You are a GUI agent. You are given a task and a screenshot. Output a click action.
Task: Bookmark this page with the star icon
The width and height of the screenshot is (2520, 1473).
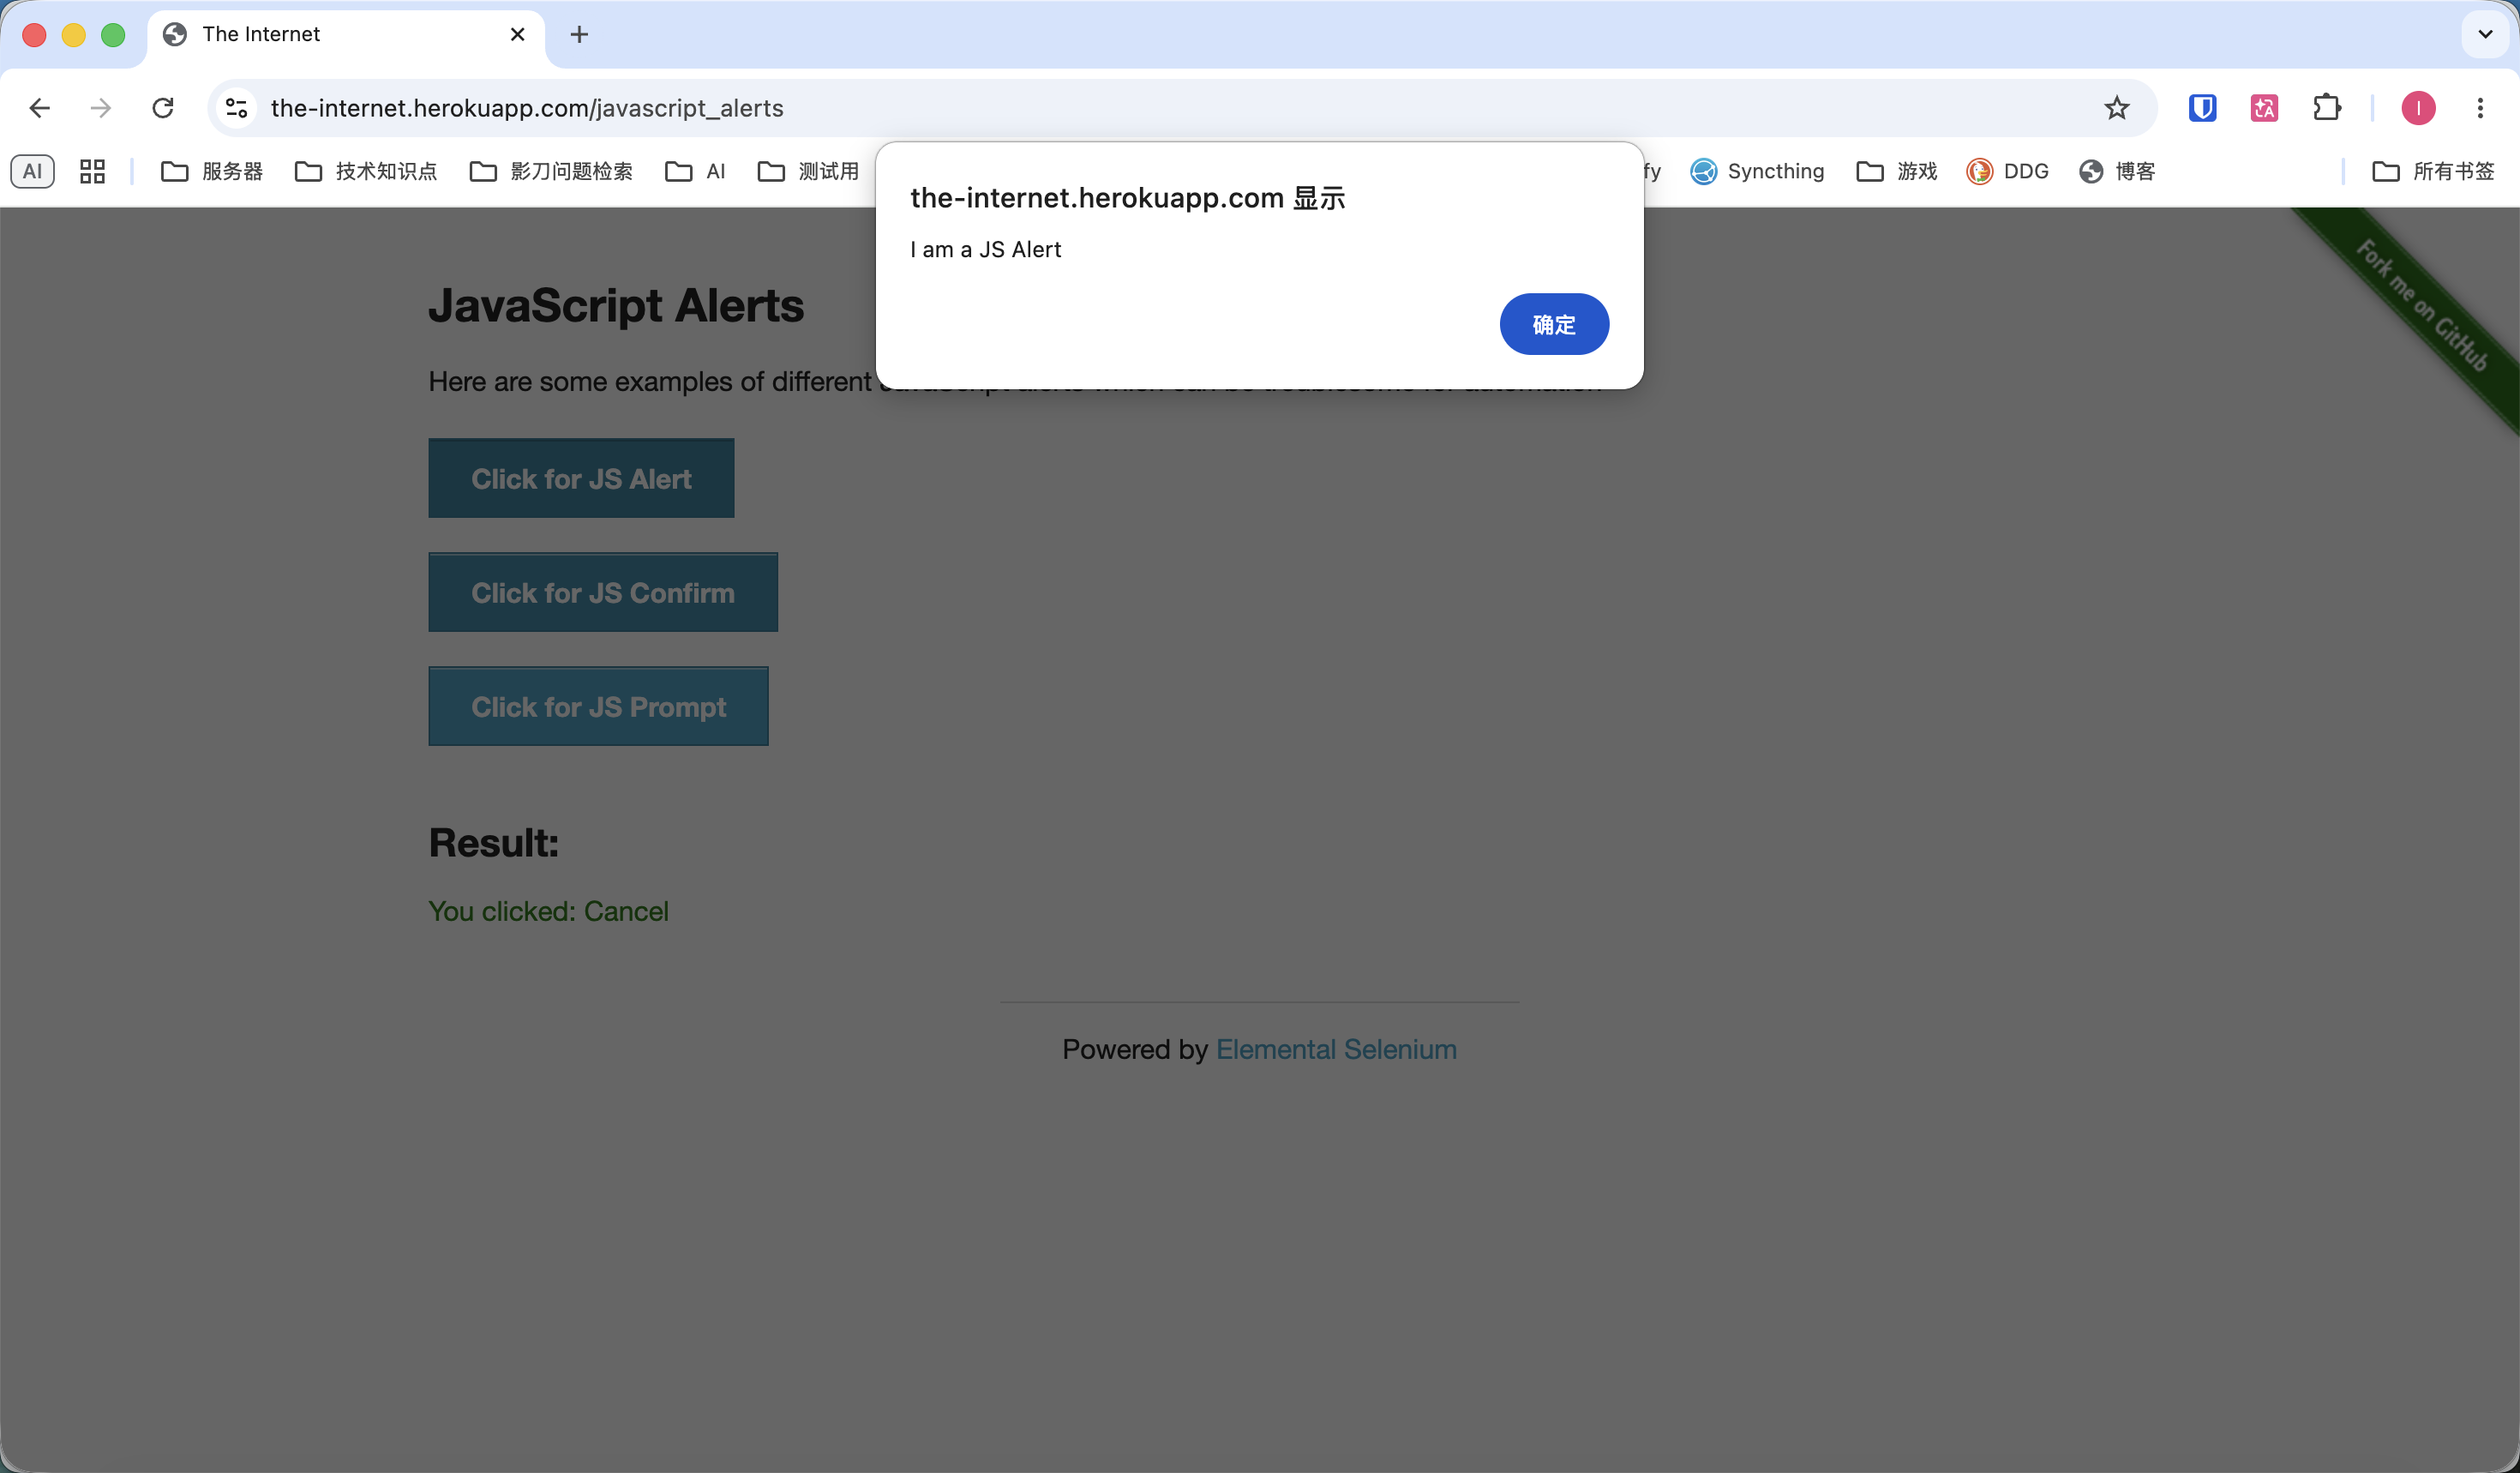point(2116,108)
